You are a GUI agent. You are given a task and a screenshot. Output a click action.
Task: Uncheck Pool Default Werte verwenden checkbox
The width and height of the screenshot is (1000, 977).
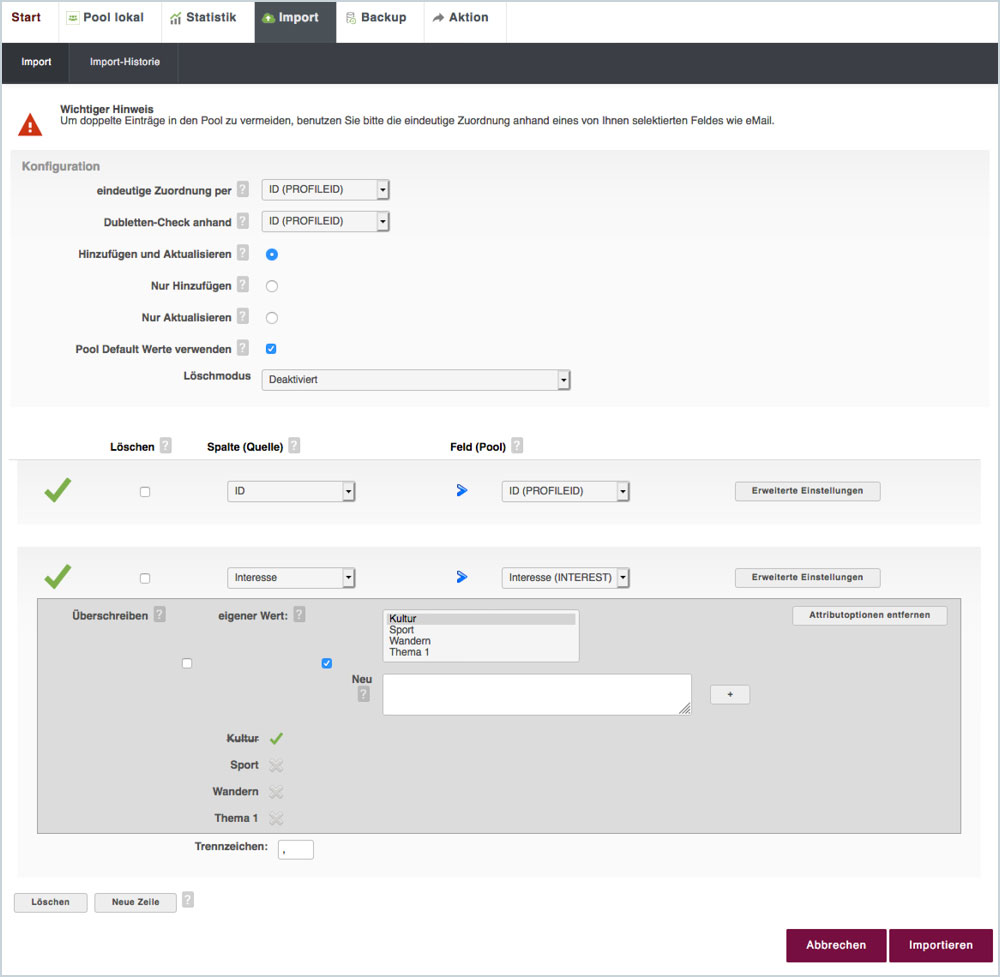click(271, 349)
